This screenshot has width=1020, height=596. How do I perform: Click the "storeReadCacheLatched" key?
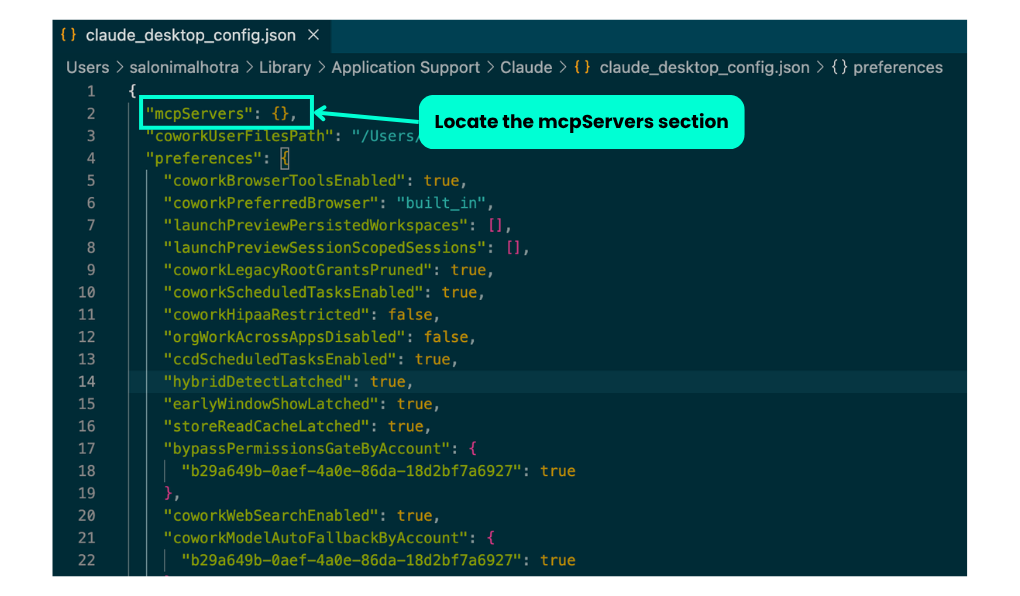click(267, 426)
